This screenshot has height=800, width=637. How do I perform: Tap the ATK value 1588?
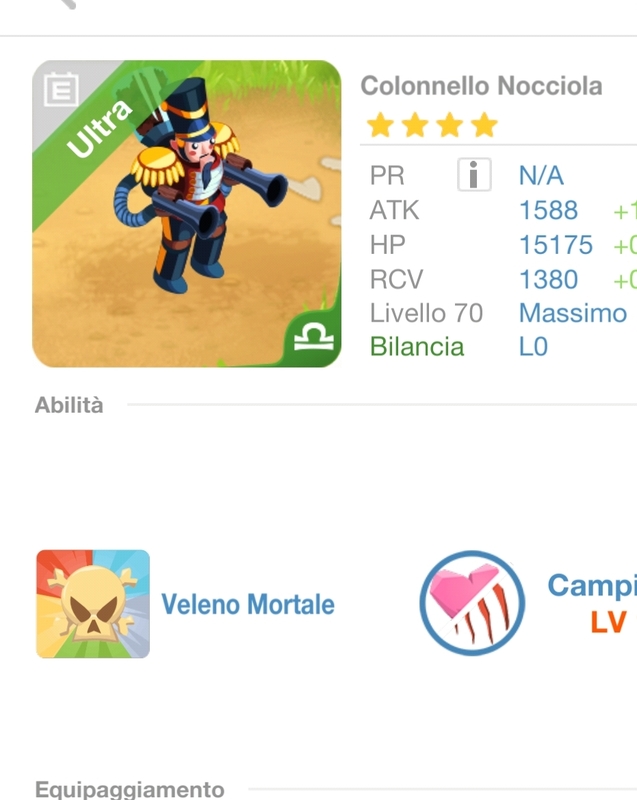click(548, 210)
